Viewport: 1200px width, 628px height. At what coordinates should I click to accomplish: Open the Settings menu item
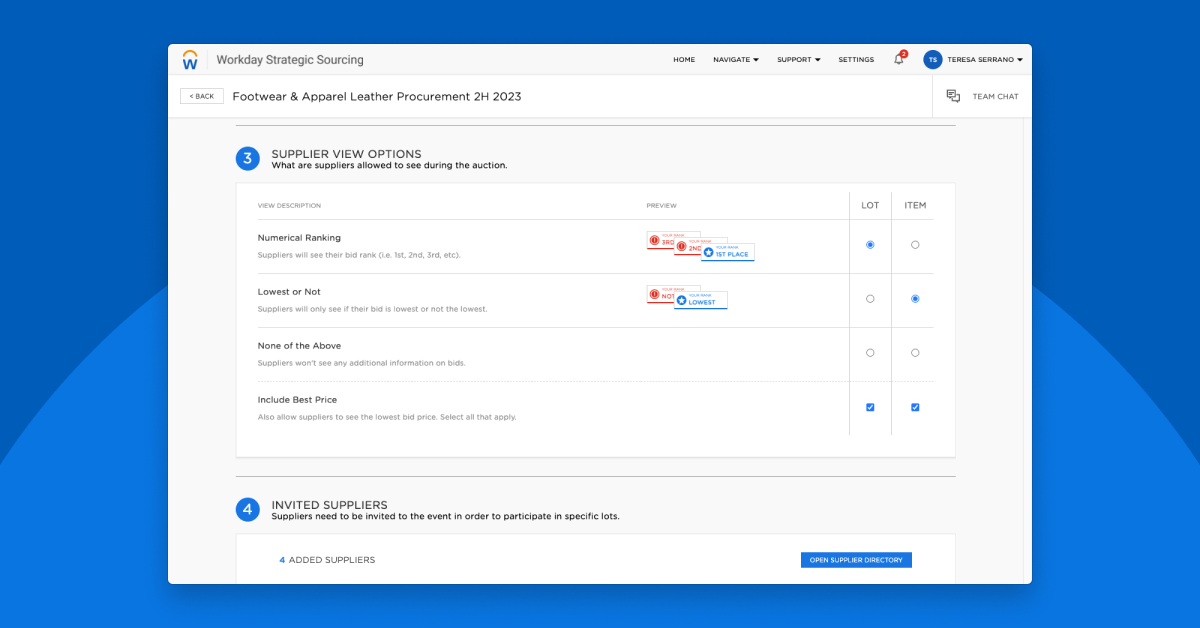(856, 60)
